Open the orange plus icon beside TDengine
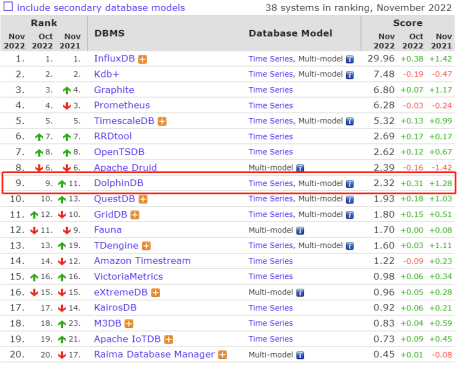Screen dimensions: 458x365 [x=146, y=246]
